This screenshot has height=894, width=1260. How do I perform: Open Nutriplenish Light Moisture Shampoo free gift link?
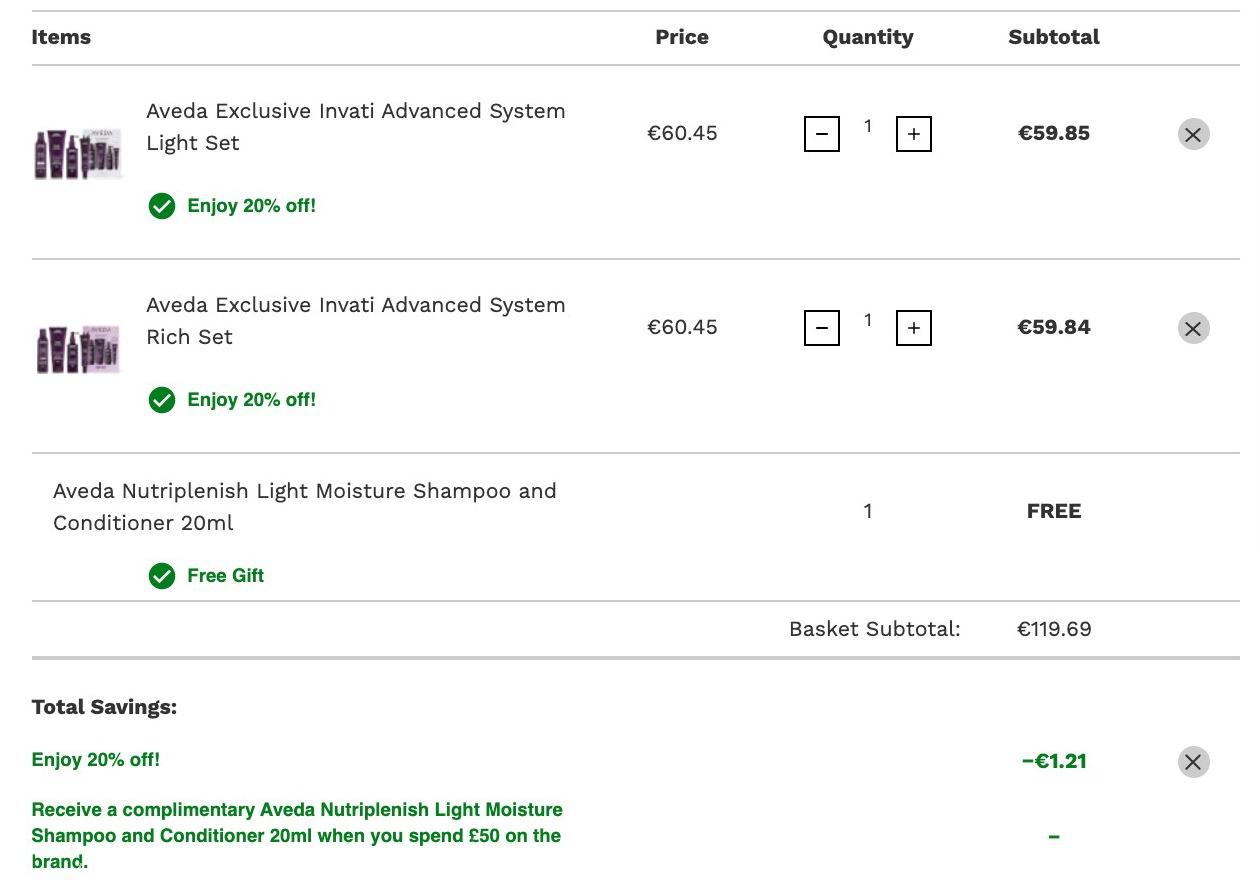tap(305, 507)
